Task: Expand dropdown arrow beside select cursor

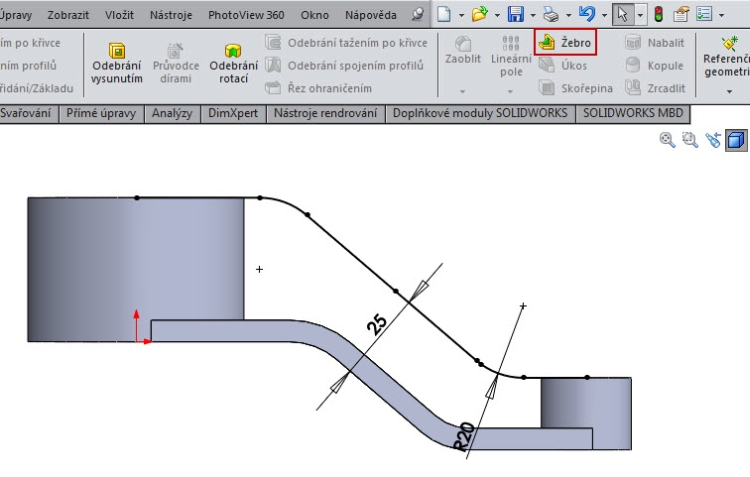Action: pos(640,15)
